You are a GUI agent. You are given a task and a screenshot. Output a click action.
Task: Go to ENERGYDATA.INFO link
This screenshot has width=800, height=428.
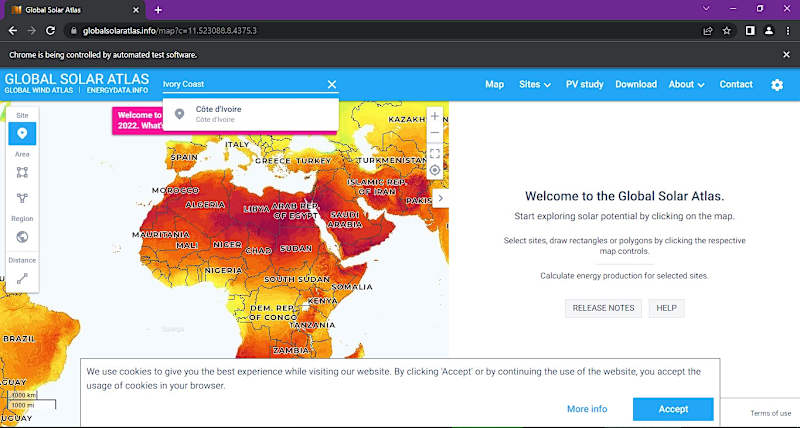tap(117, 90)
